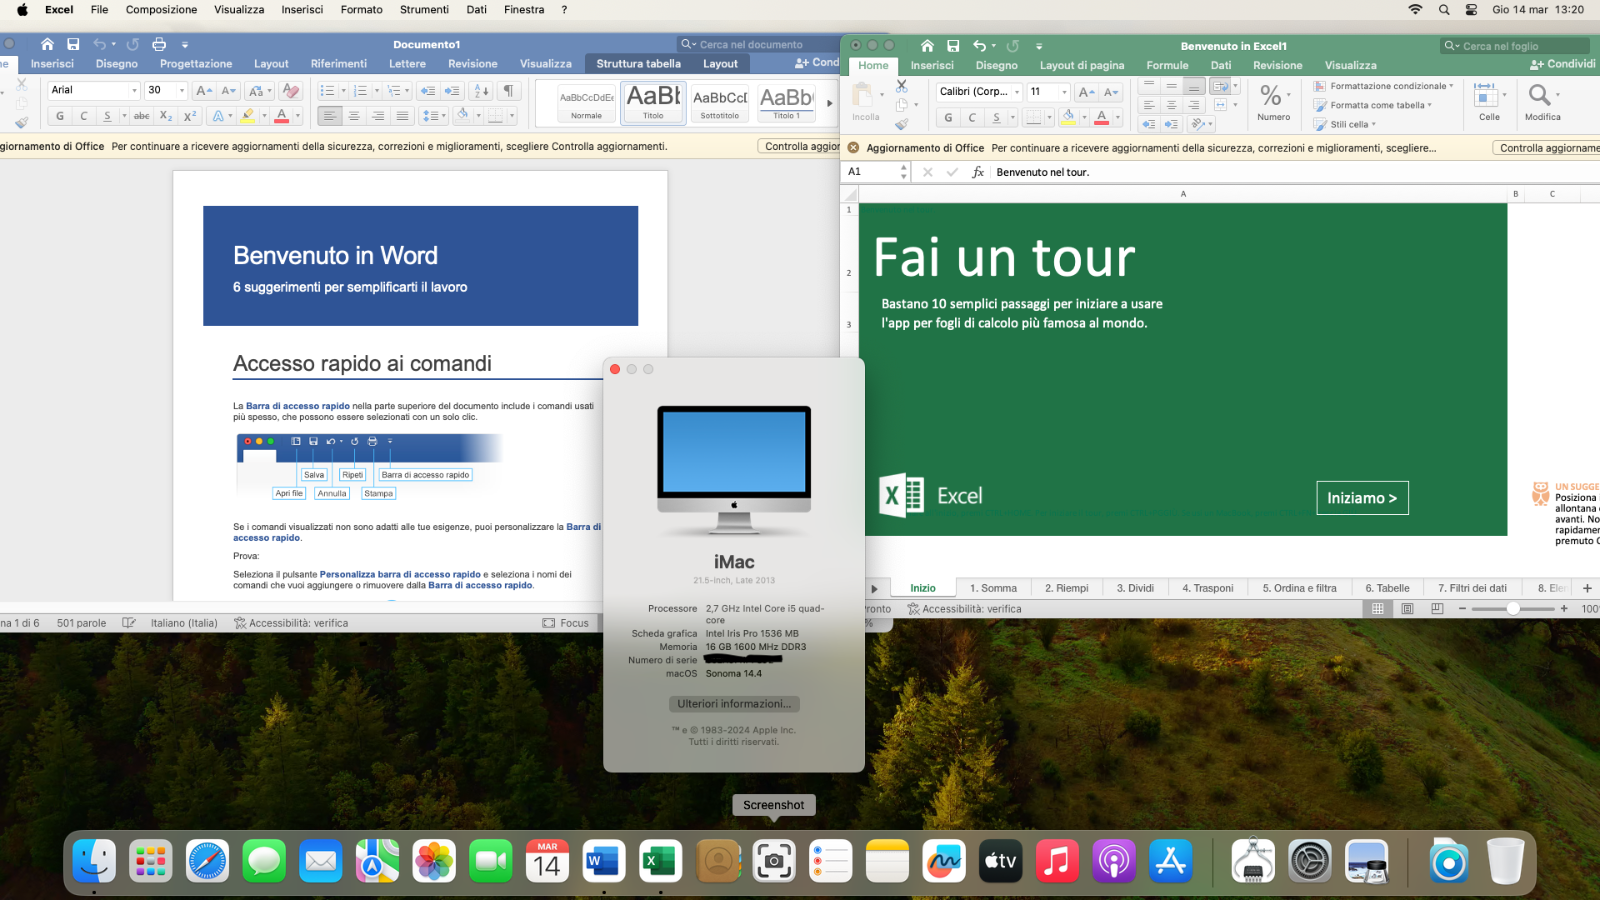The height and width of the screenshot is (900, 1600).
Task: Click Word text highlight color swatch
Action: pos(248,116)
